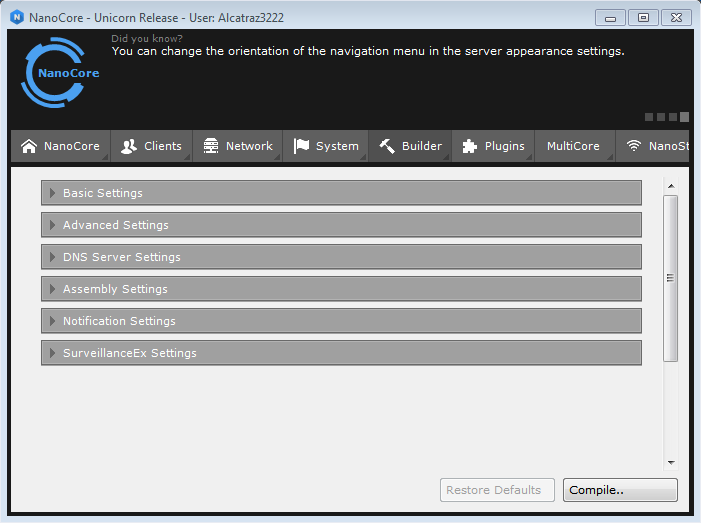Click the vertical scrollbar thumb
This screenshot has height=523, width=701.
(x=671, y=278)
